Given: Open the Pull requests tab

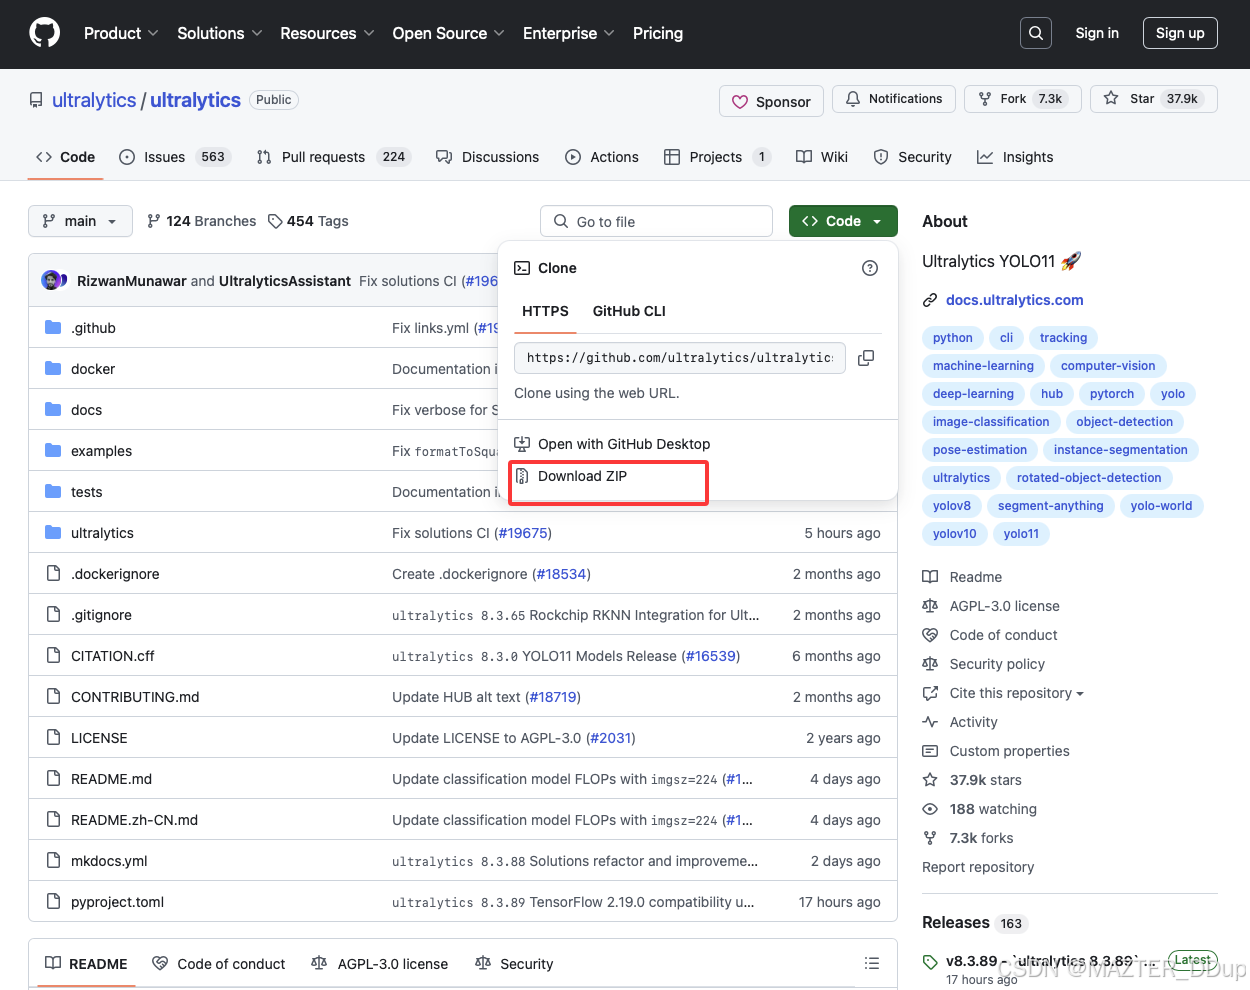Looking at the screenshot, I should coord(334,157).
